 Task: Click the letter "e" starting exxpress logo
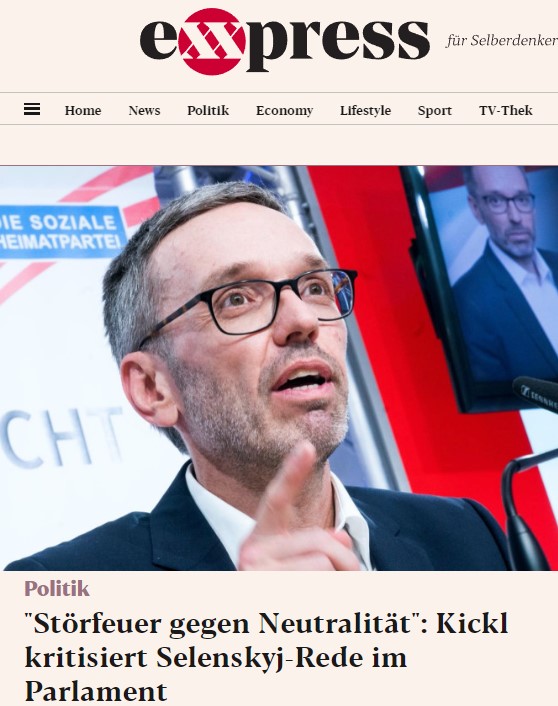click(159, 41)
